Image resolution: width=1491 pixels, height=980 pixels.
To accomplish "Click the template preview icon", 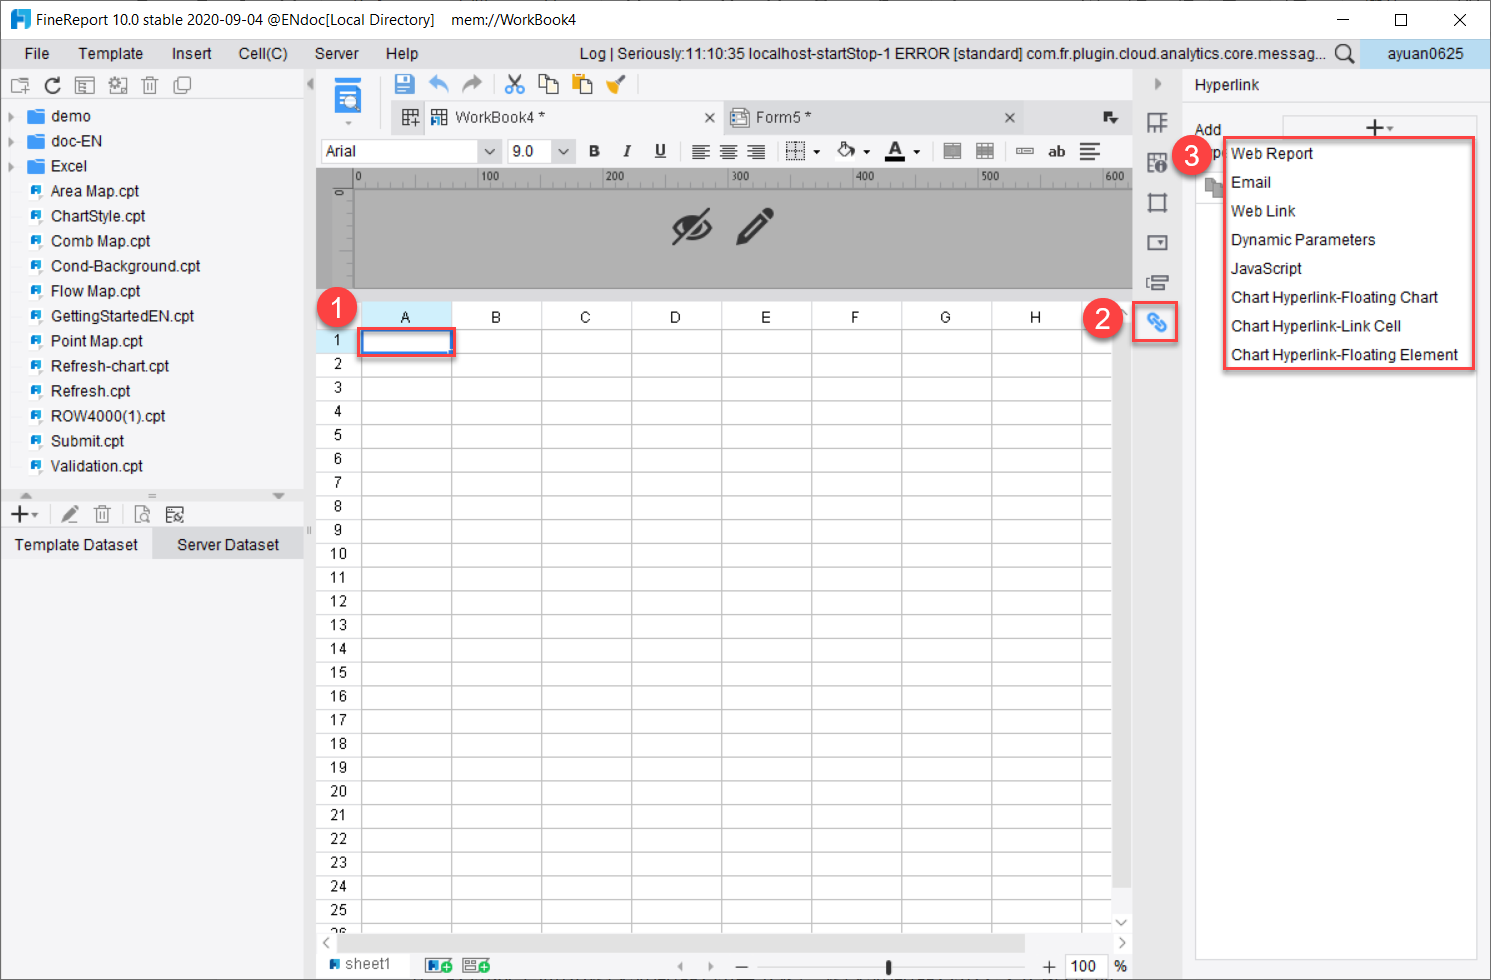I will pos(347,98).
